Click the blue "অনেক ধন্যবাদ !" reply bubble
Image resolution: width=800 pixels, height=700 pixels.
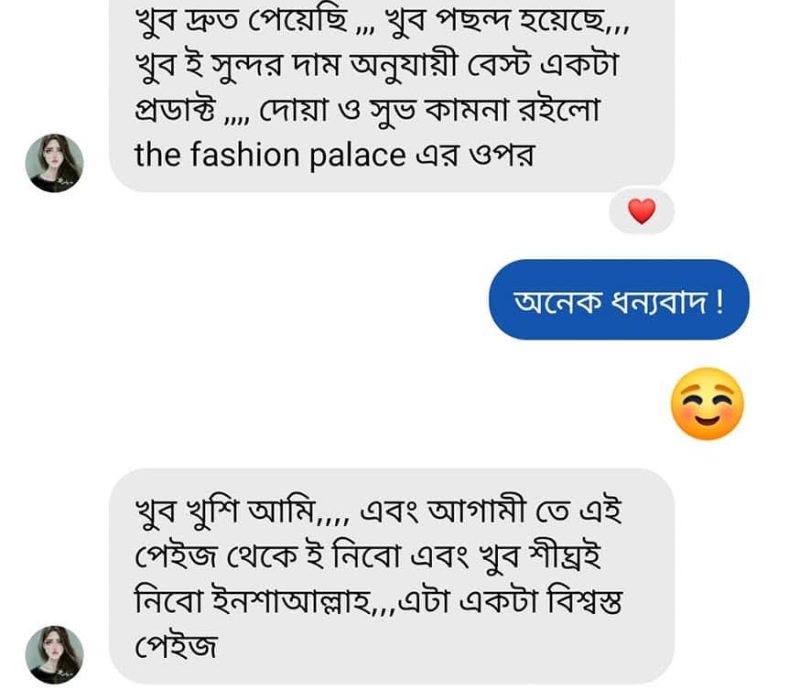tap(618, 299)
